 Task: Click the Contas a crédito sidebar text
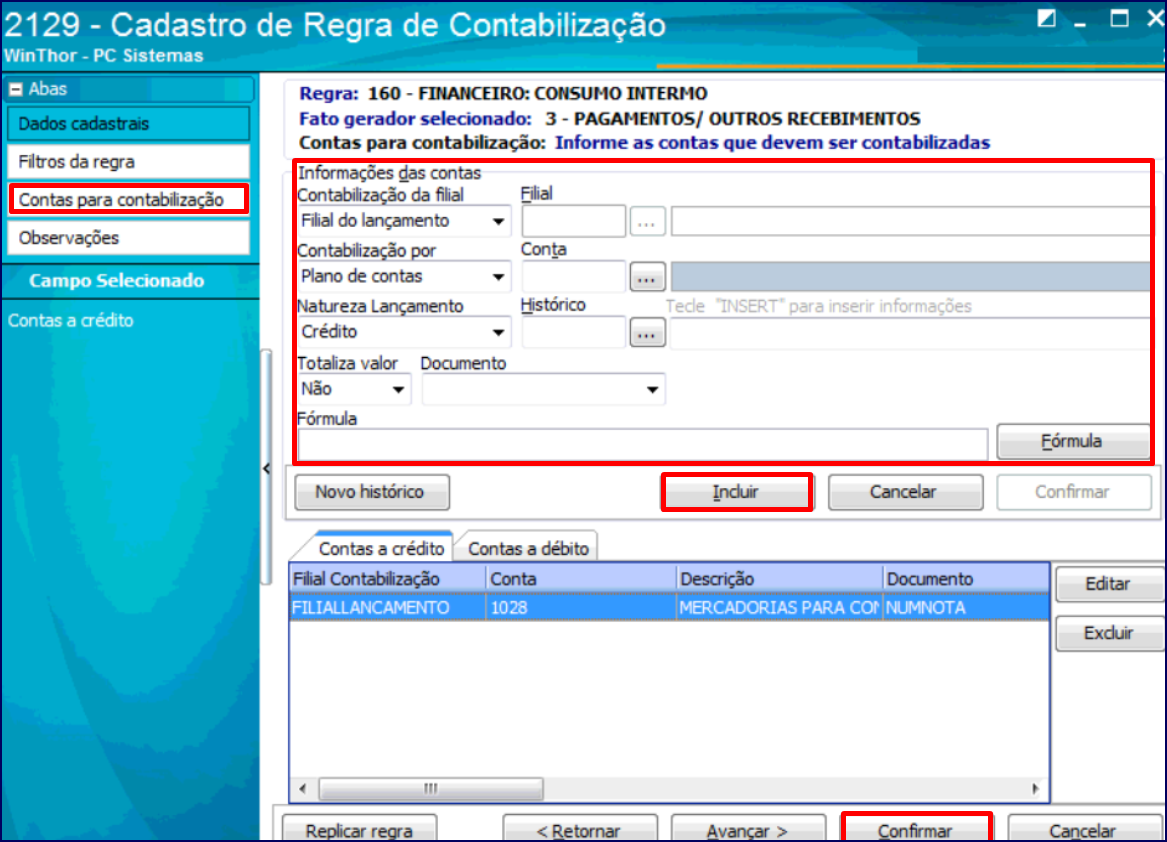[x=71, y=321]
